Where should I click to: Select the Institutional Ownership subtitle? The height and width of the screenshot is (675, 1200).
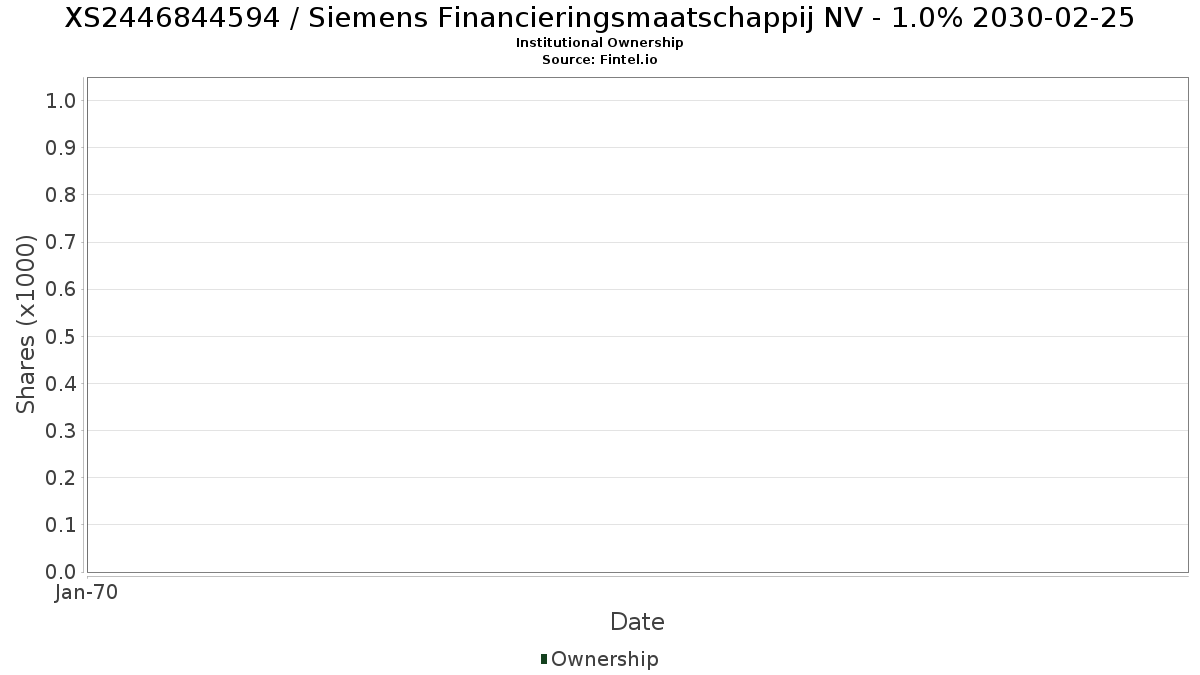tap(599, 43)
